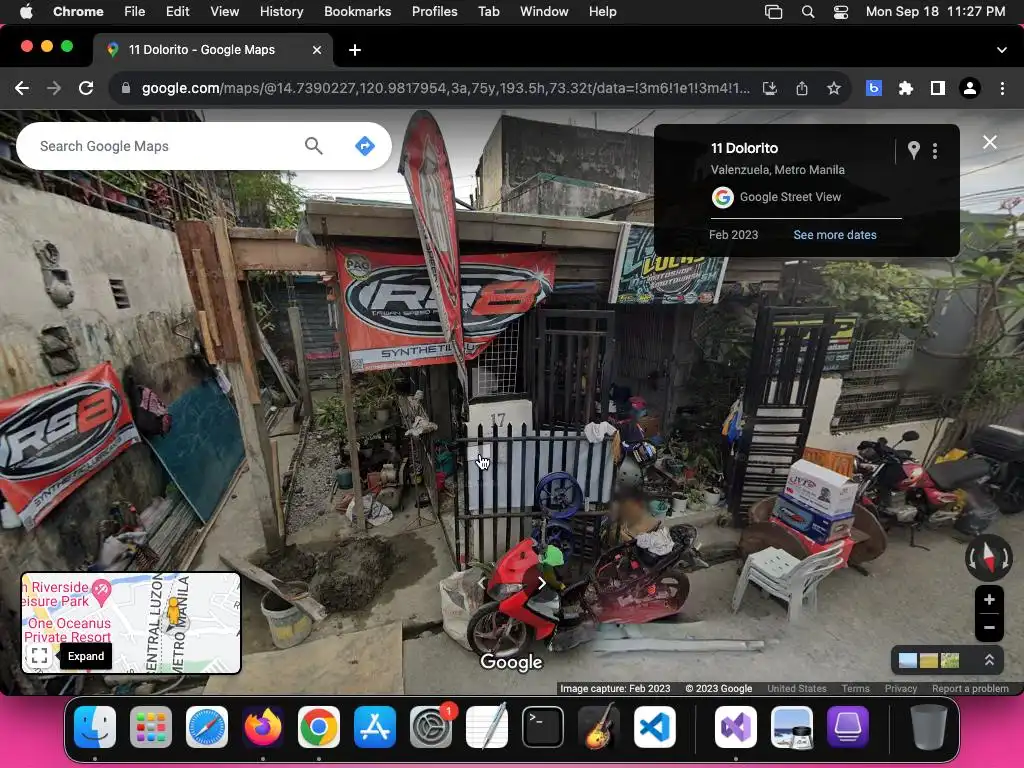Open the Profiles menu
1024x768 pixels.
[434, 11]
